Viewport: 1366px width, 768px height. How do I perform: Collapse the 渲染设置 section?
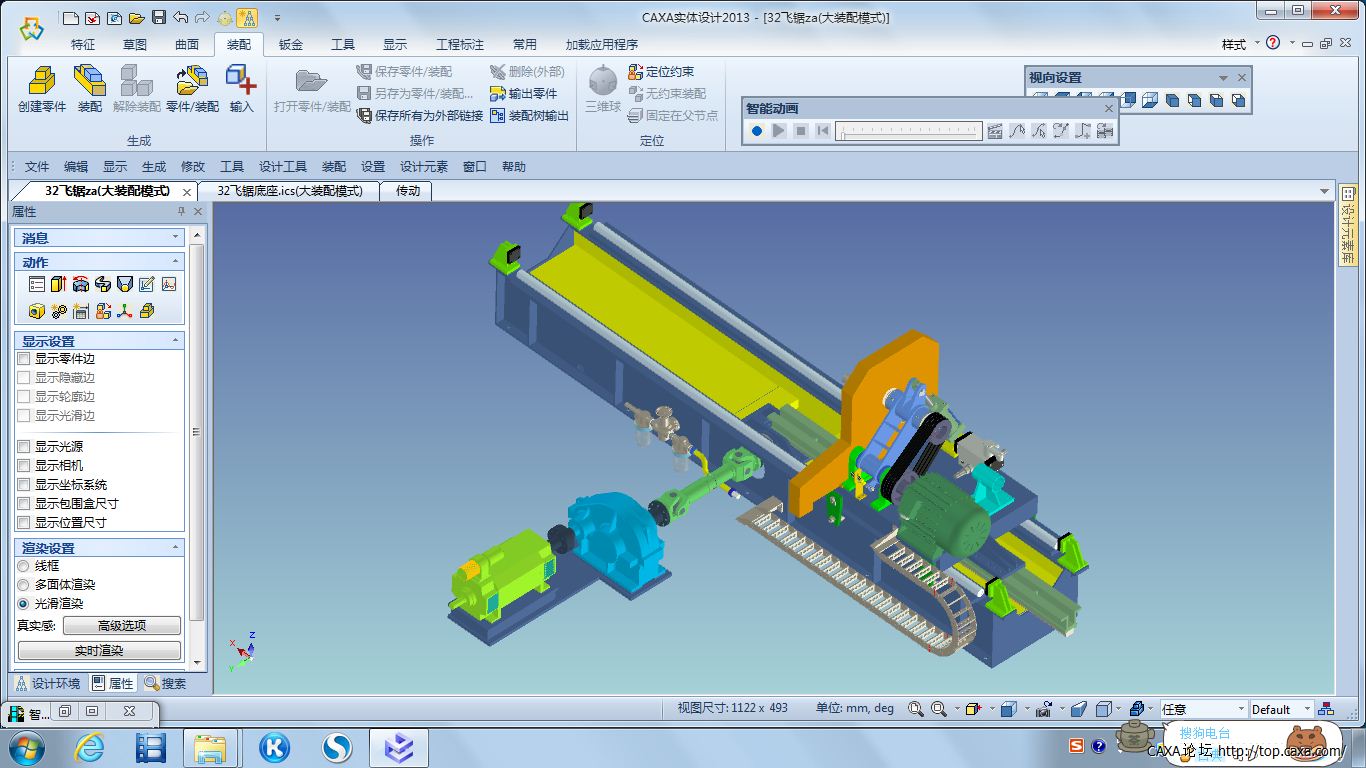(x=176, y=548)
